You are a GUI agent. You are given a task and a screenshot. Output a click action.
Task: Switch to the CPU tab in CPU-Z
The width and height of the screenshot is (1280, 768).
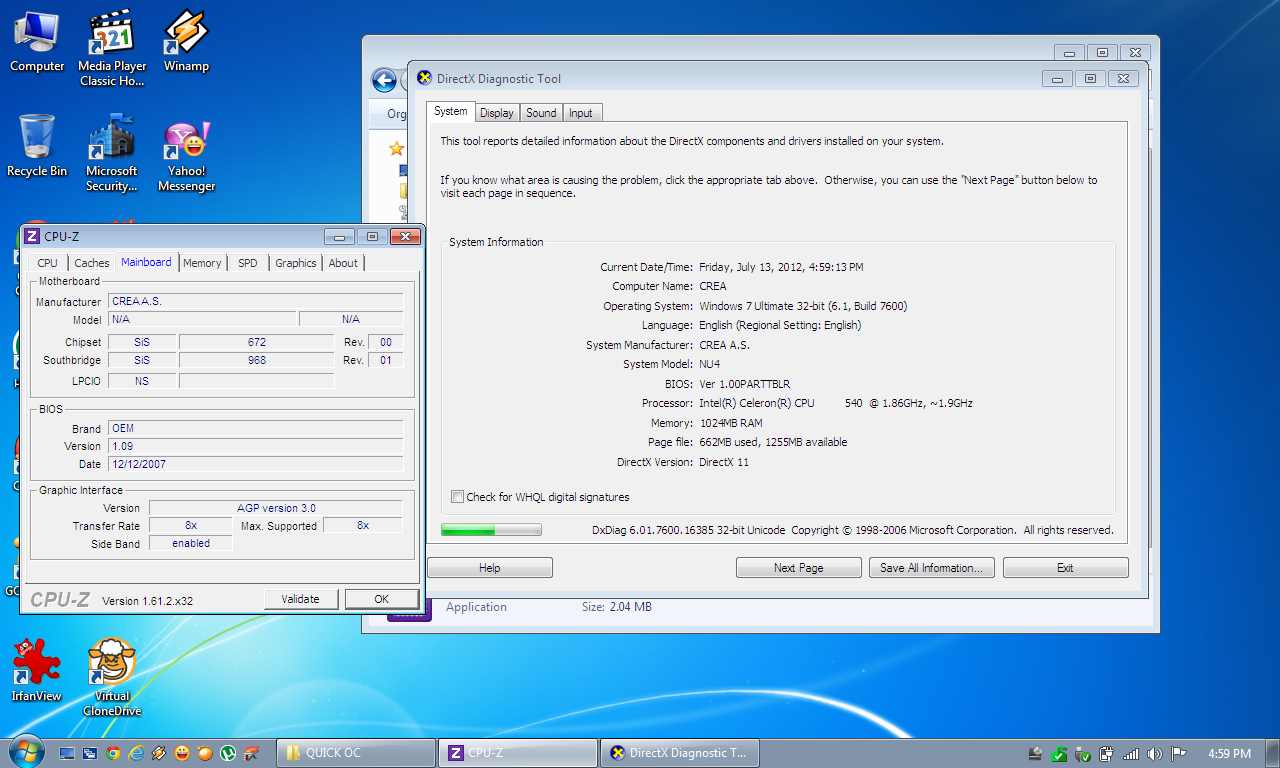(48, 263)
